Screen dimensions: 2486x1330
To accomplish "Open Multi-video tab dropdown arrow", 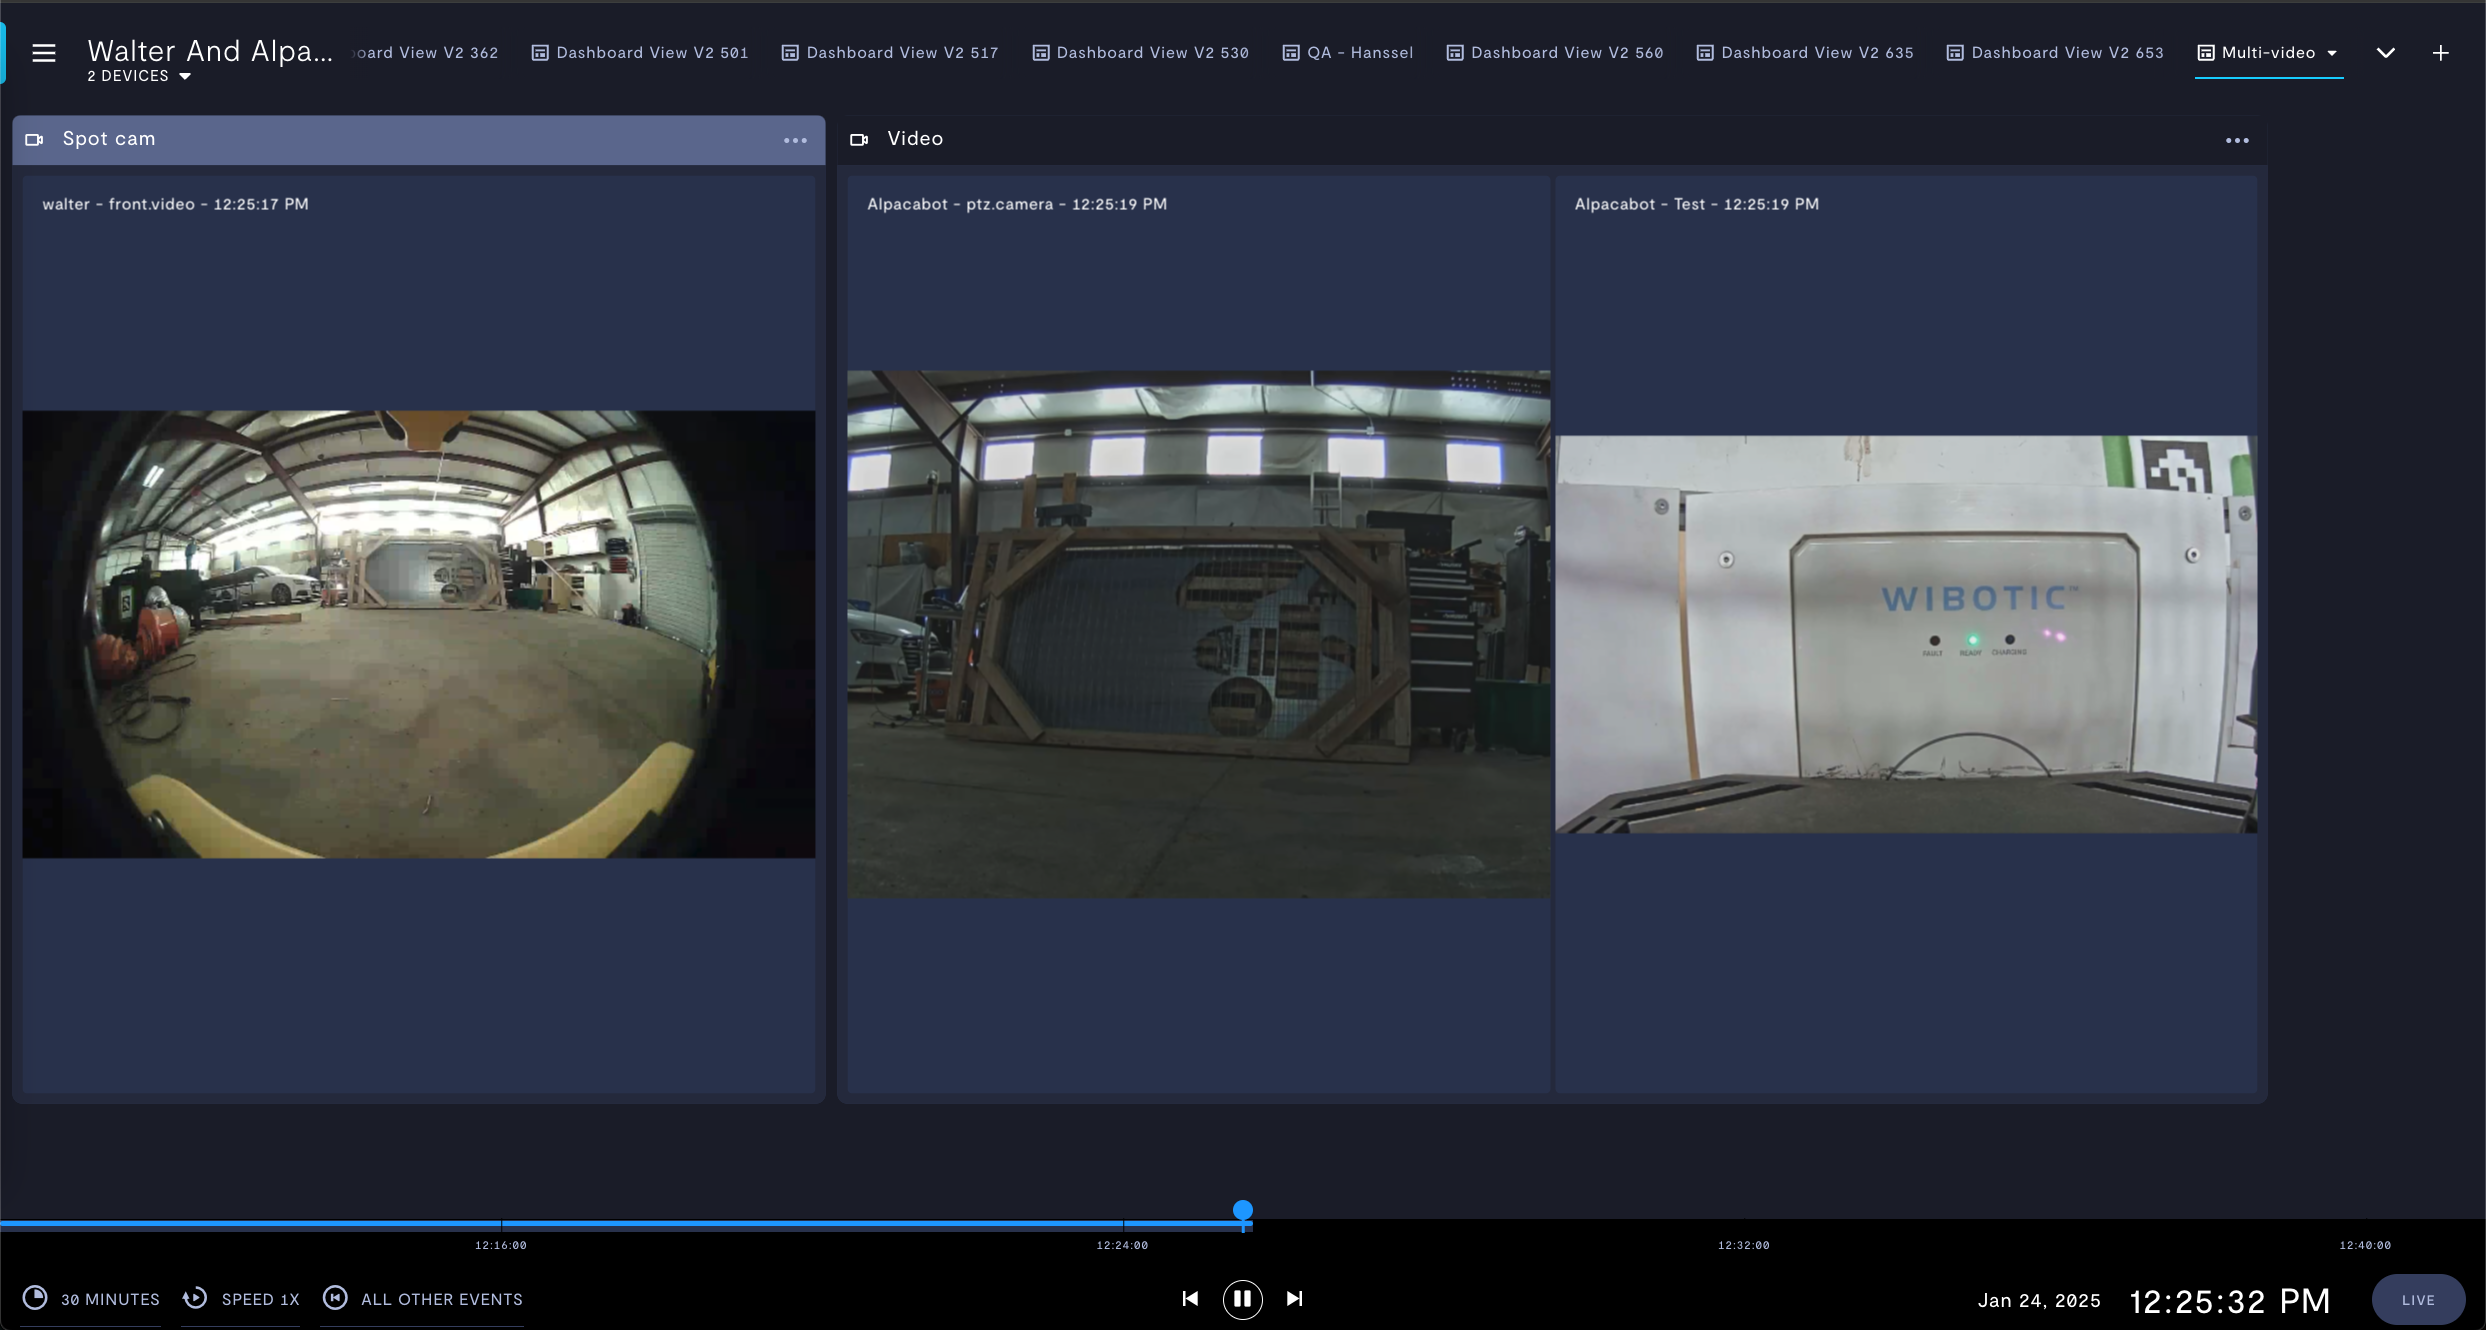I will point(2332,53).
